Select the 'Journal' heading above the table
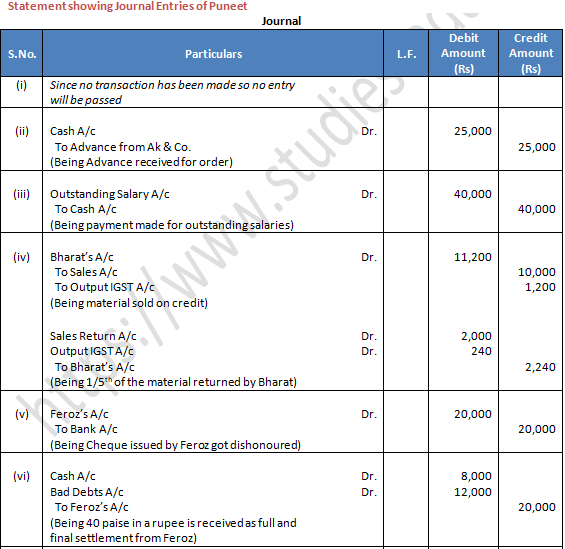This screenshot has height=549, width=565. pyautogui.click(x=281, y=21)
